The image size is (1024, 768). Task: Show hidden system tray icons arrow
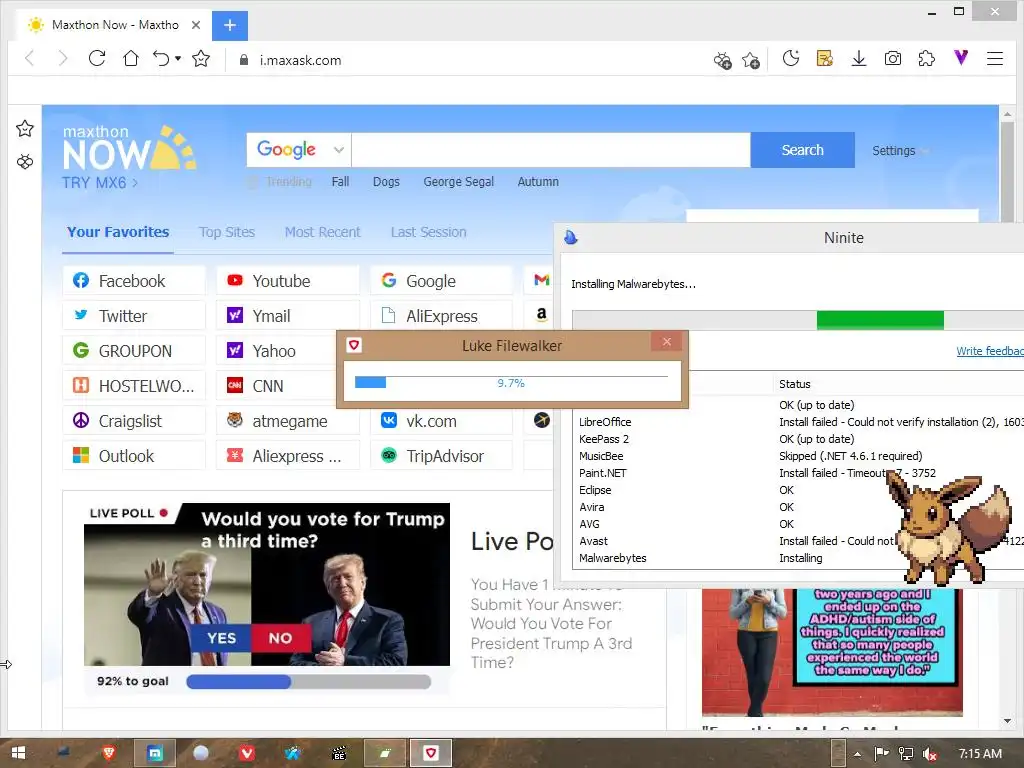[x=857, y=754]
